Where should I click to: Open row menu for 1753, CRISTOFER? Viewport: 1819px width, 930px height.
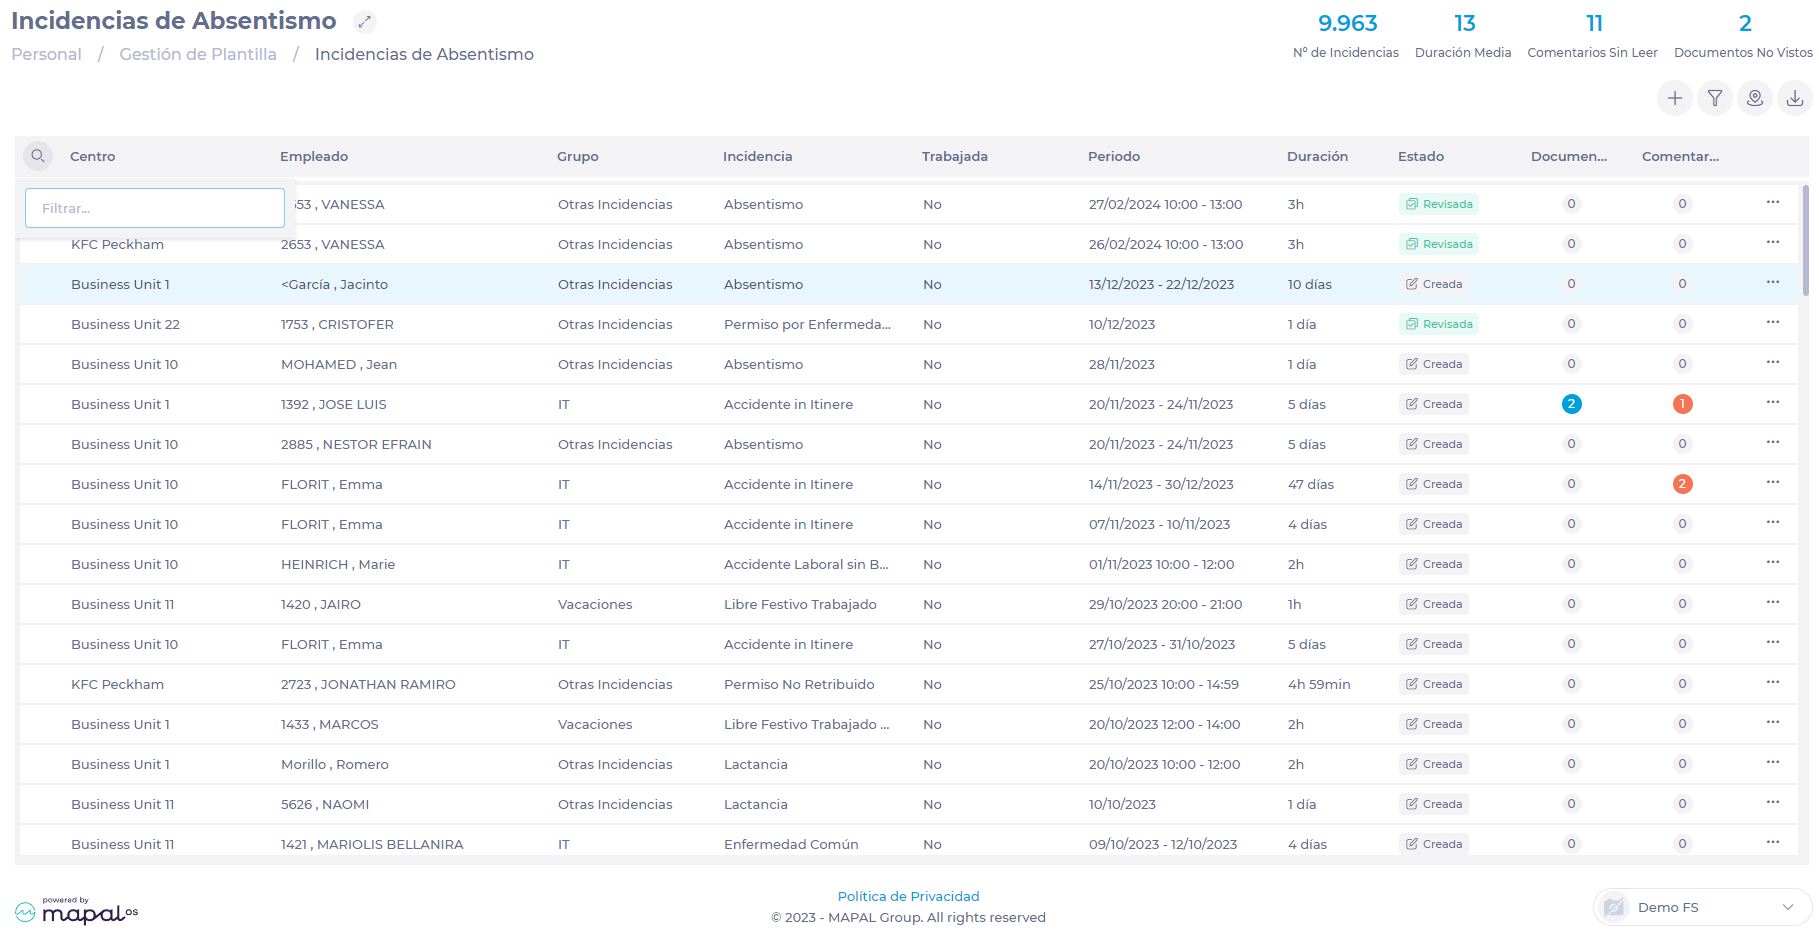(x=1773, y=323)
